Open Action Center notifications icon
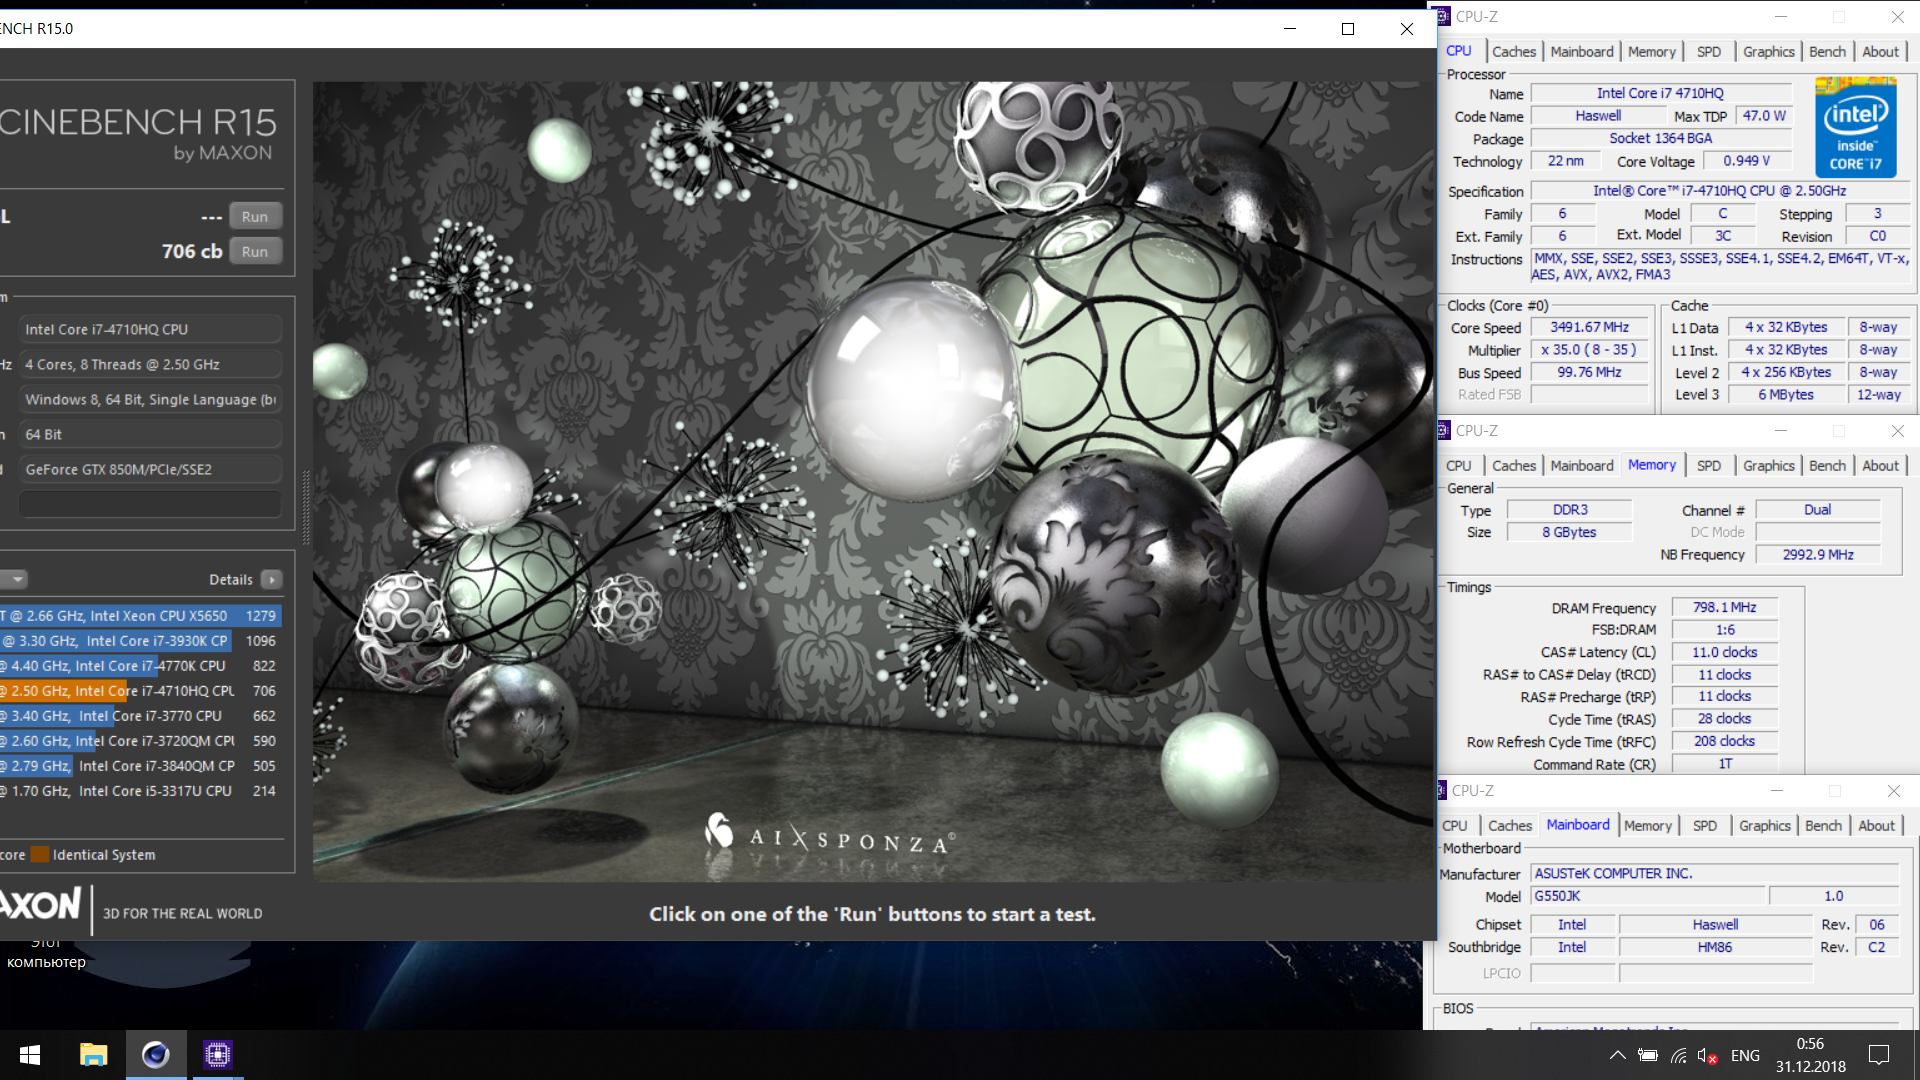The height and width of the screenshot is (1080, 1920). point(1879,1056)
